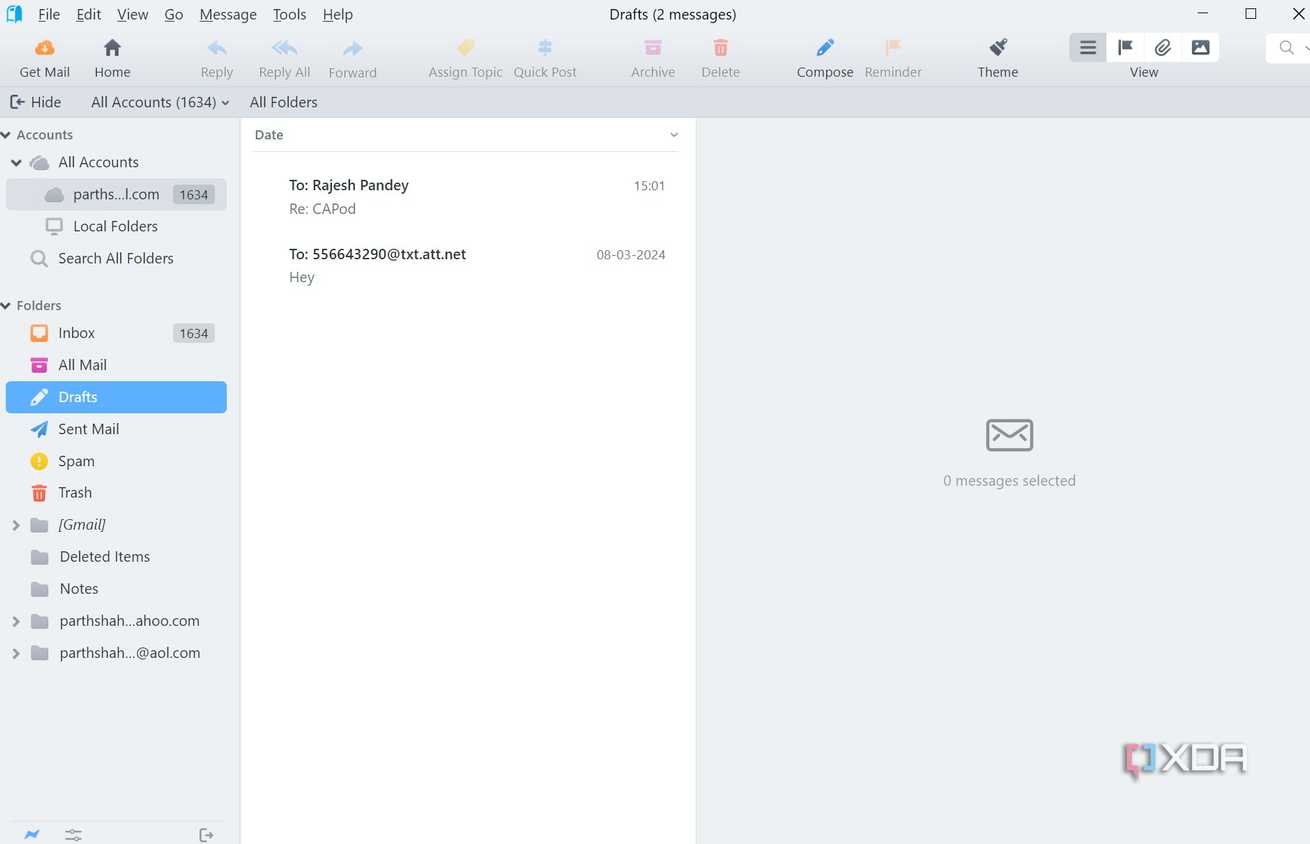Click the activity icon at sidebar bottom
The height and width of the screenshot is (844, 1310).
(32, 834)
